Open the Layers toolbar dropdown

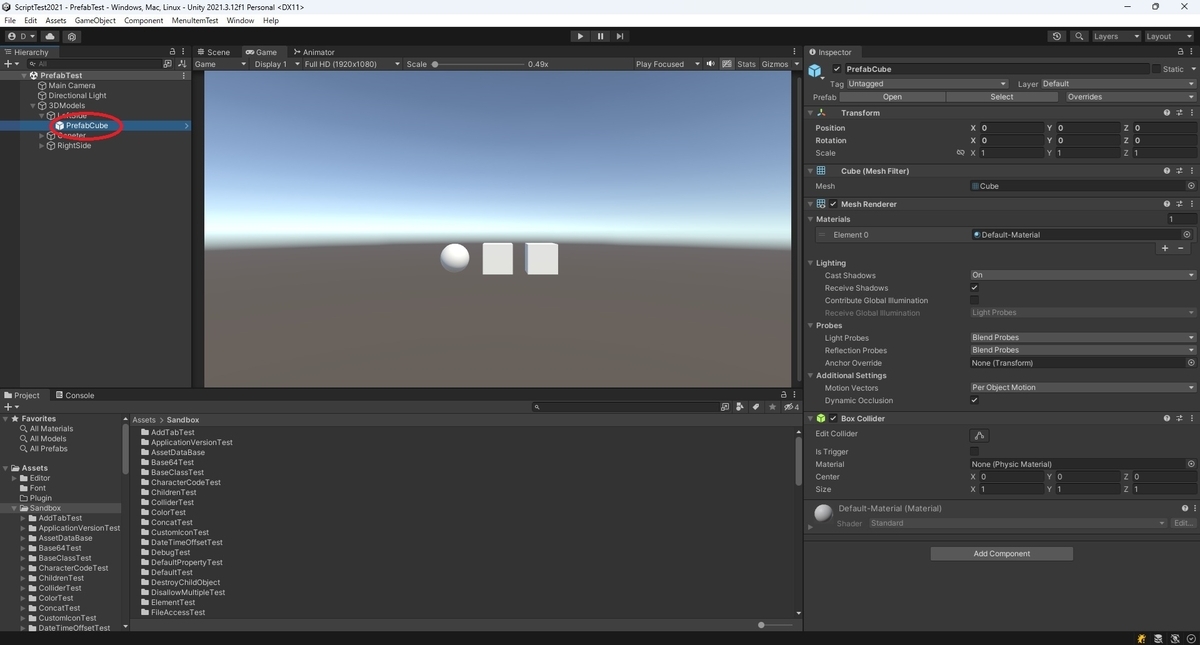(1116, 36)
